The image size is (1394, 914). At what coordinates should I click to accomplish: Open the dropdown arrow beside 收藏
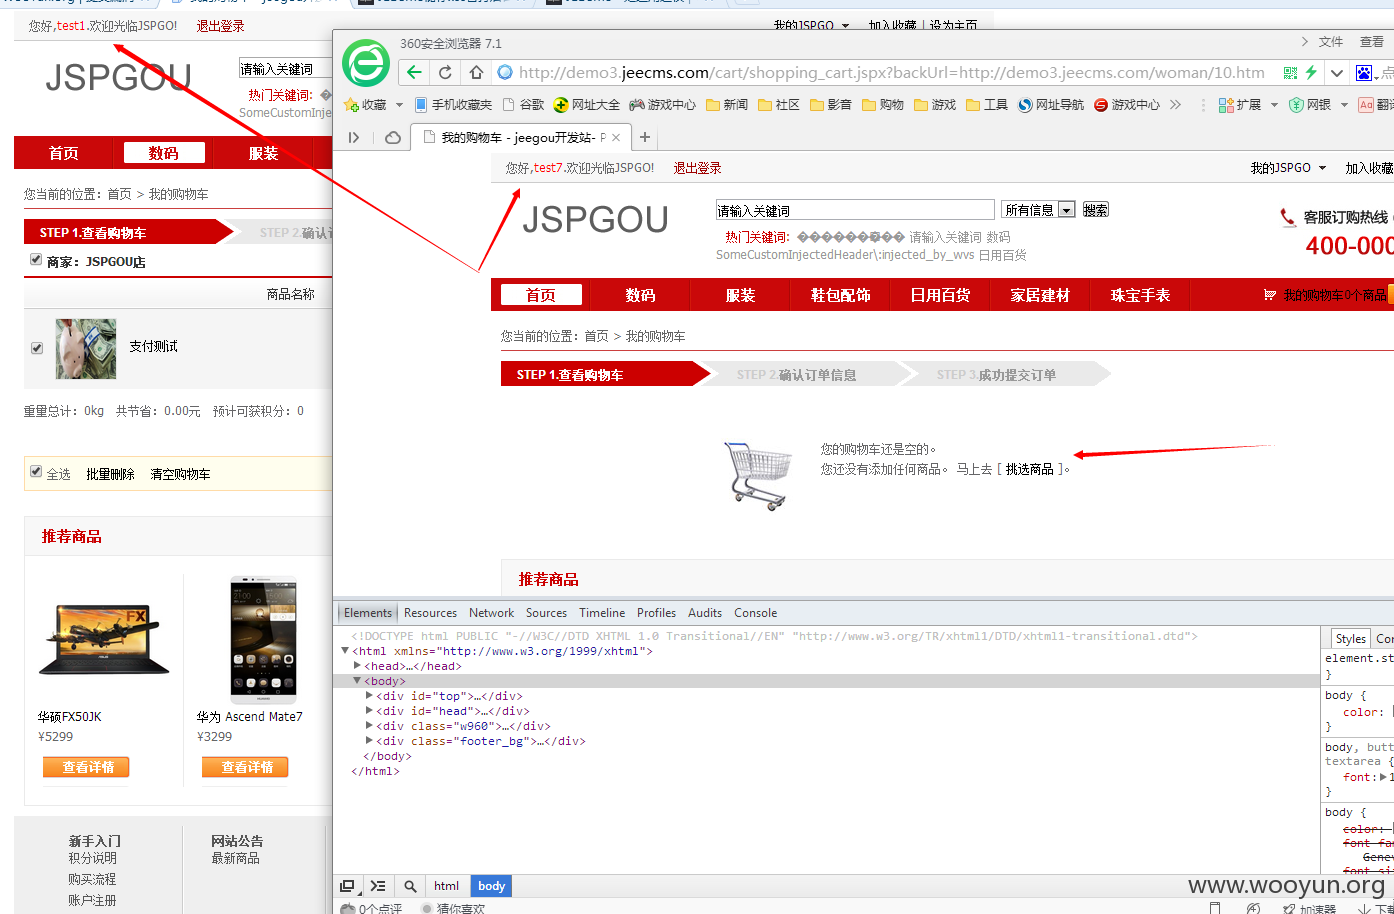(399, 105)
